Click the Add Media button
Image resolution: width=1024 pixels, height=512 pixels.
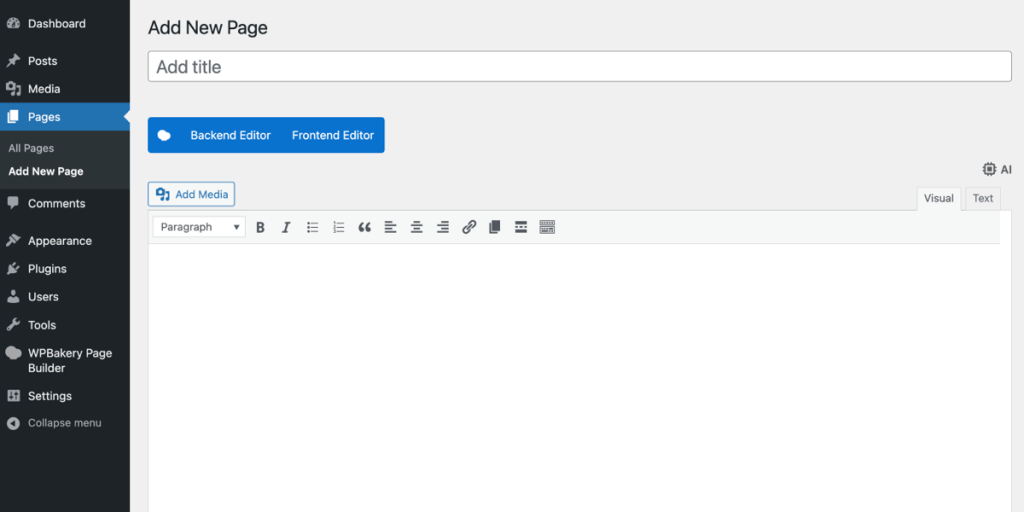[x=191, y=194]
